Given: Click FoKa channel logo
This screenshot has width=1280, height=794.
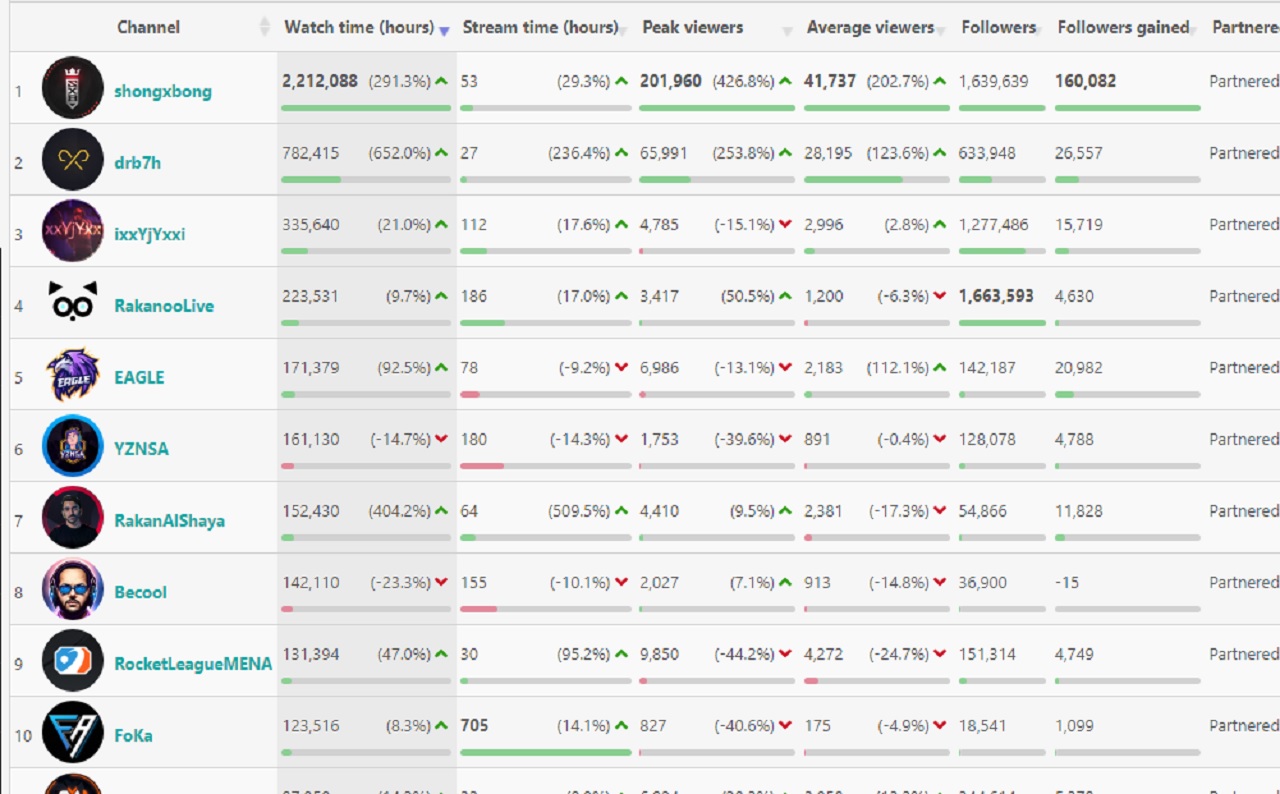Looking at the screenshot, I should click(73, 732).
